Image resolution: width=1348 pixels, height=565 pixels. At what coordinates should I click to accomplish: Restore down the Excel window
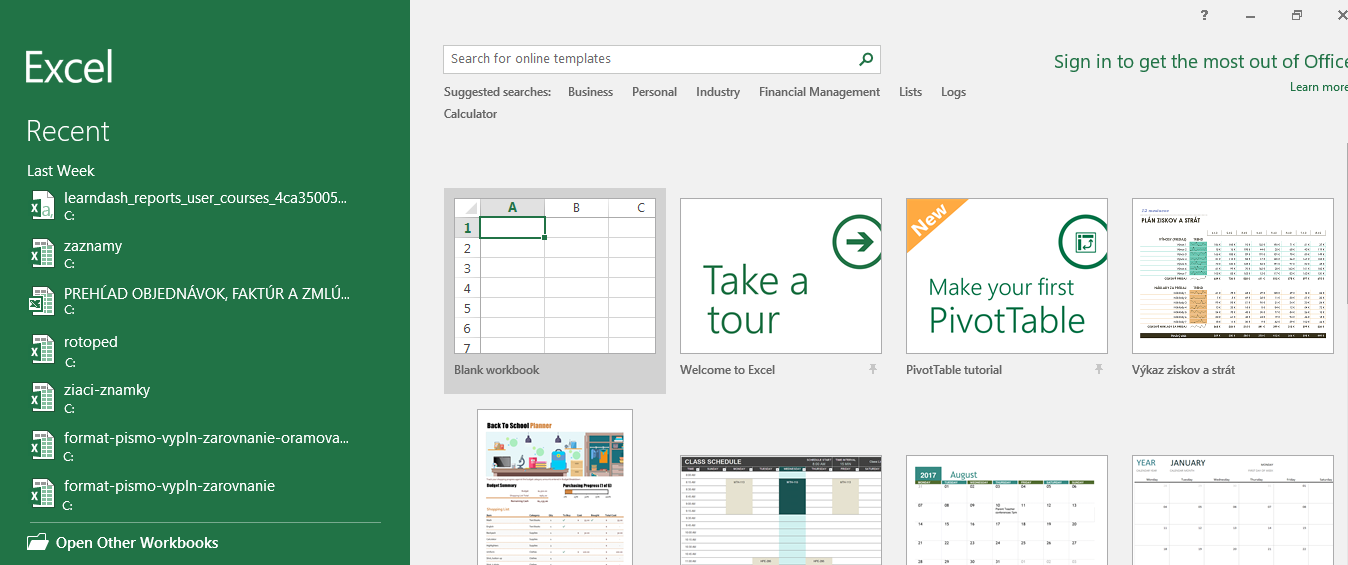(1297, 15)
